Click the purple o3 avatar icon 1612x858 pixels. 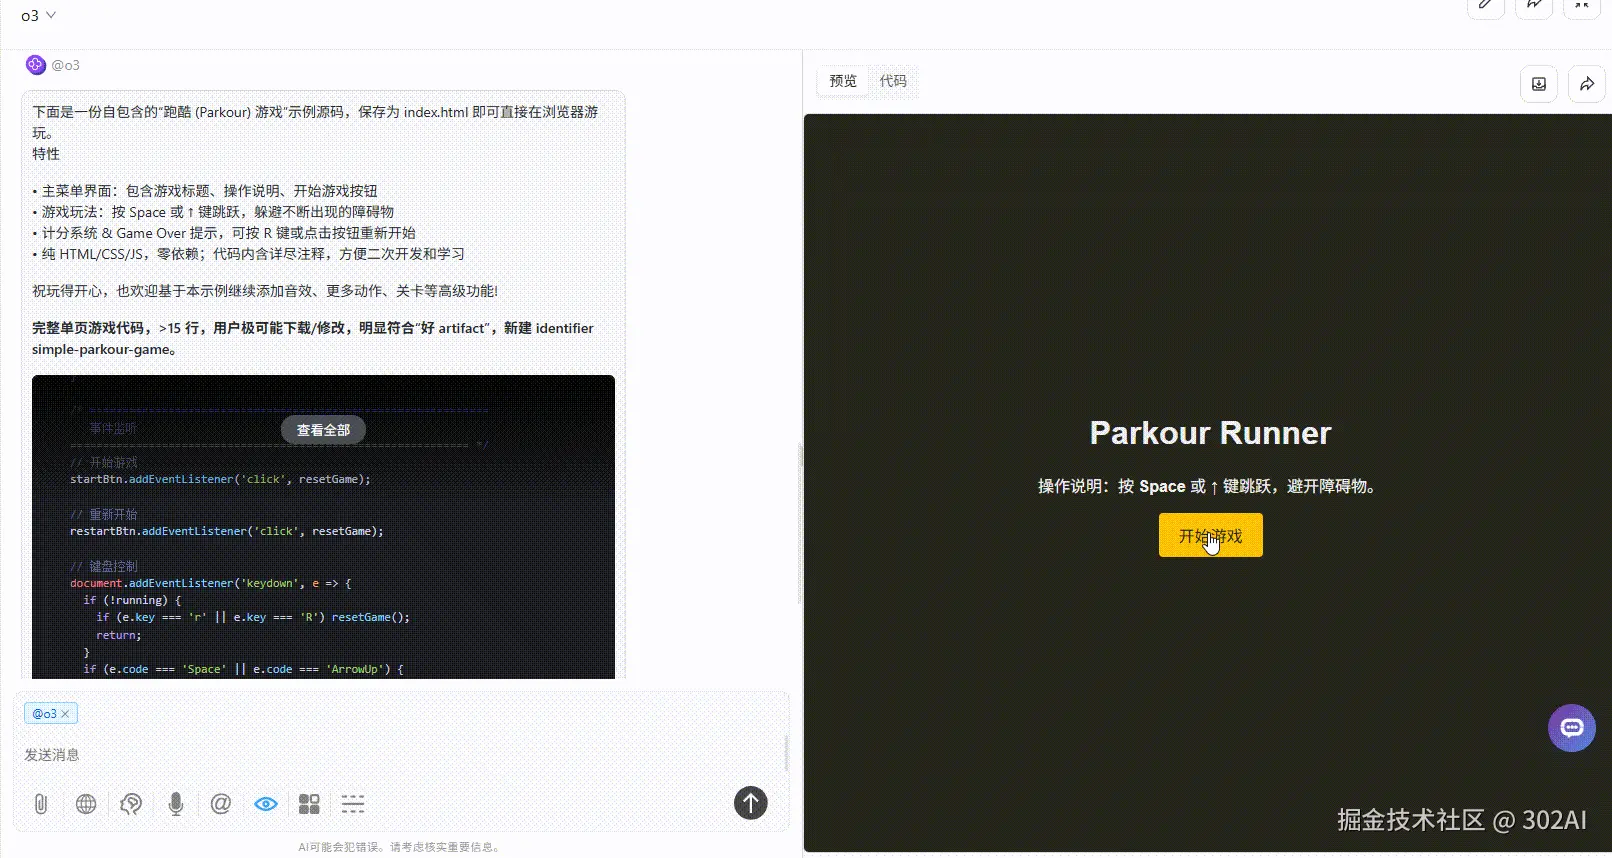click(x=36, y=65)
